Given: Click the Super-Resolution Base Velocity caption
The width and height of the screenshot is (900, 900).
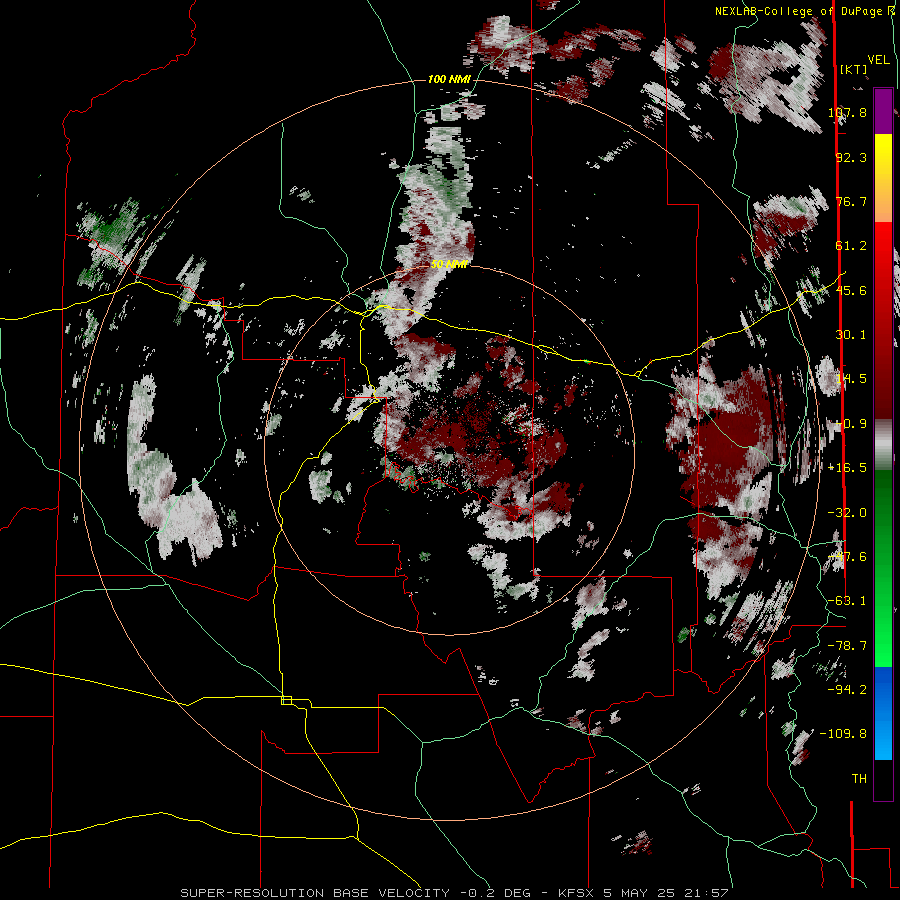Looking at the screenshot, I should click(454, 893).
